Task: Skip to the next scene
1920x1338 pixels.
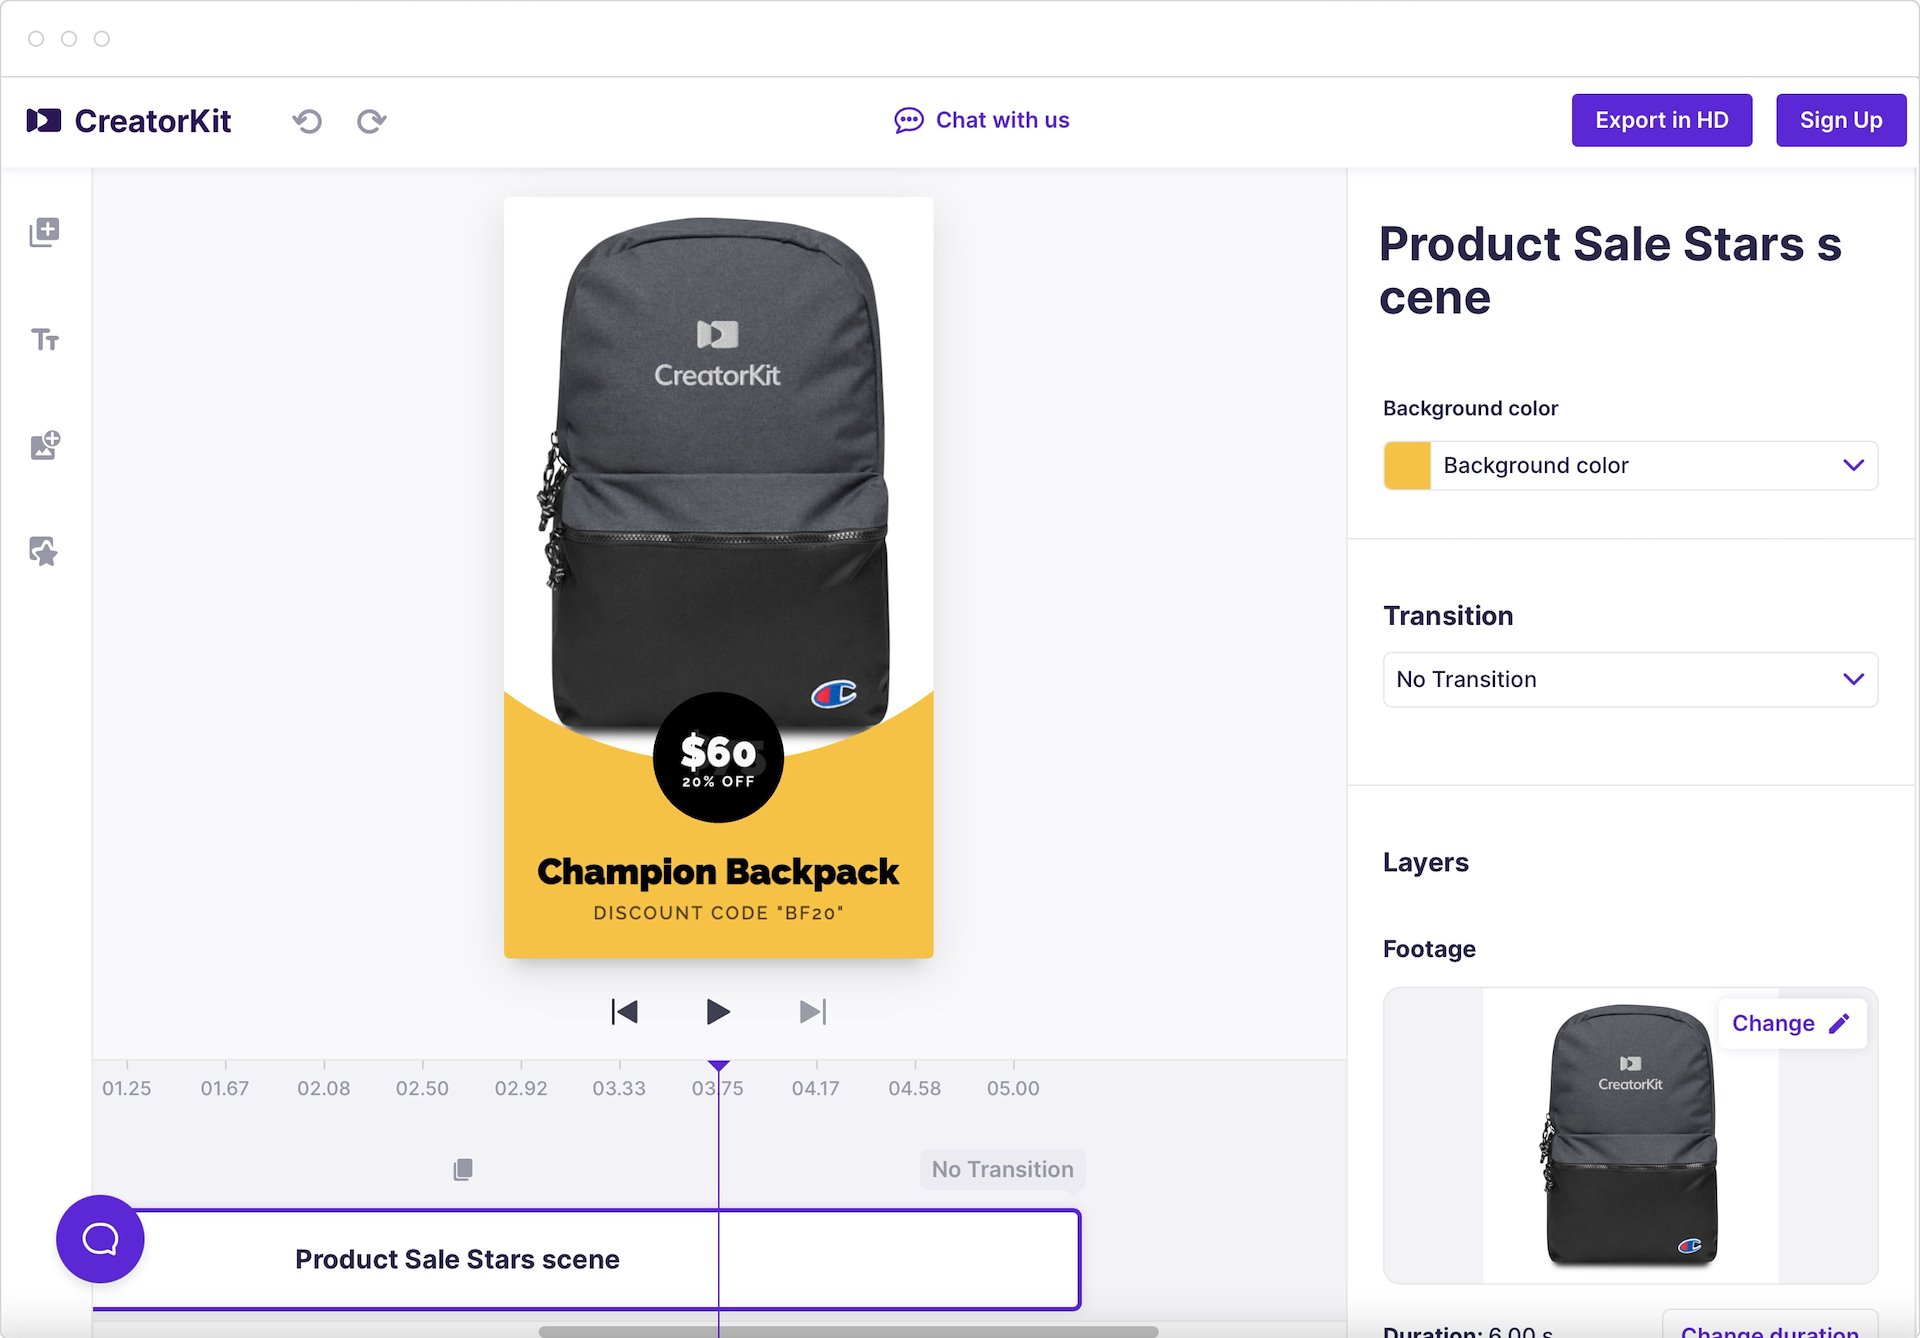Action: click(812, 1012)
